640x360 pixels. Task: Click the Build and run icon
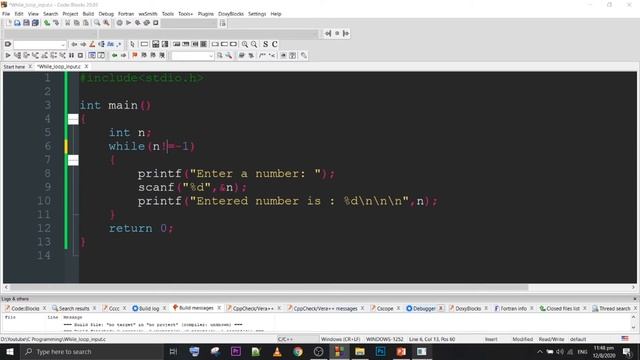tap(138, 23)
